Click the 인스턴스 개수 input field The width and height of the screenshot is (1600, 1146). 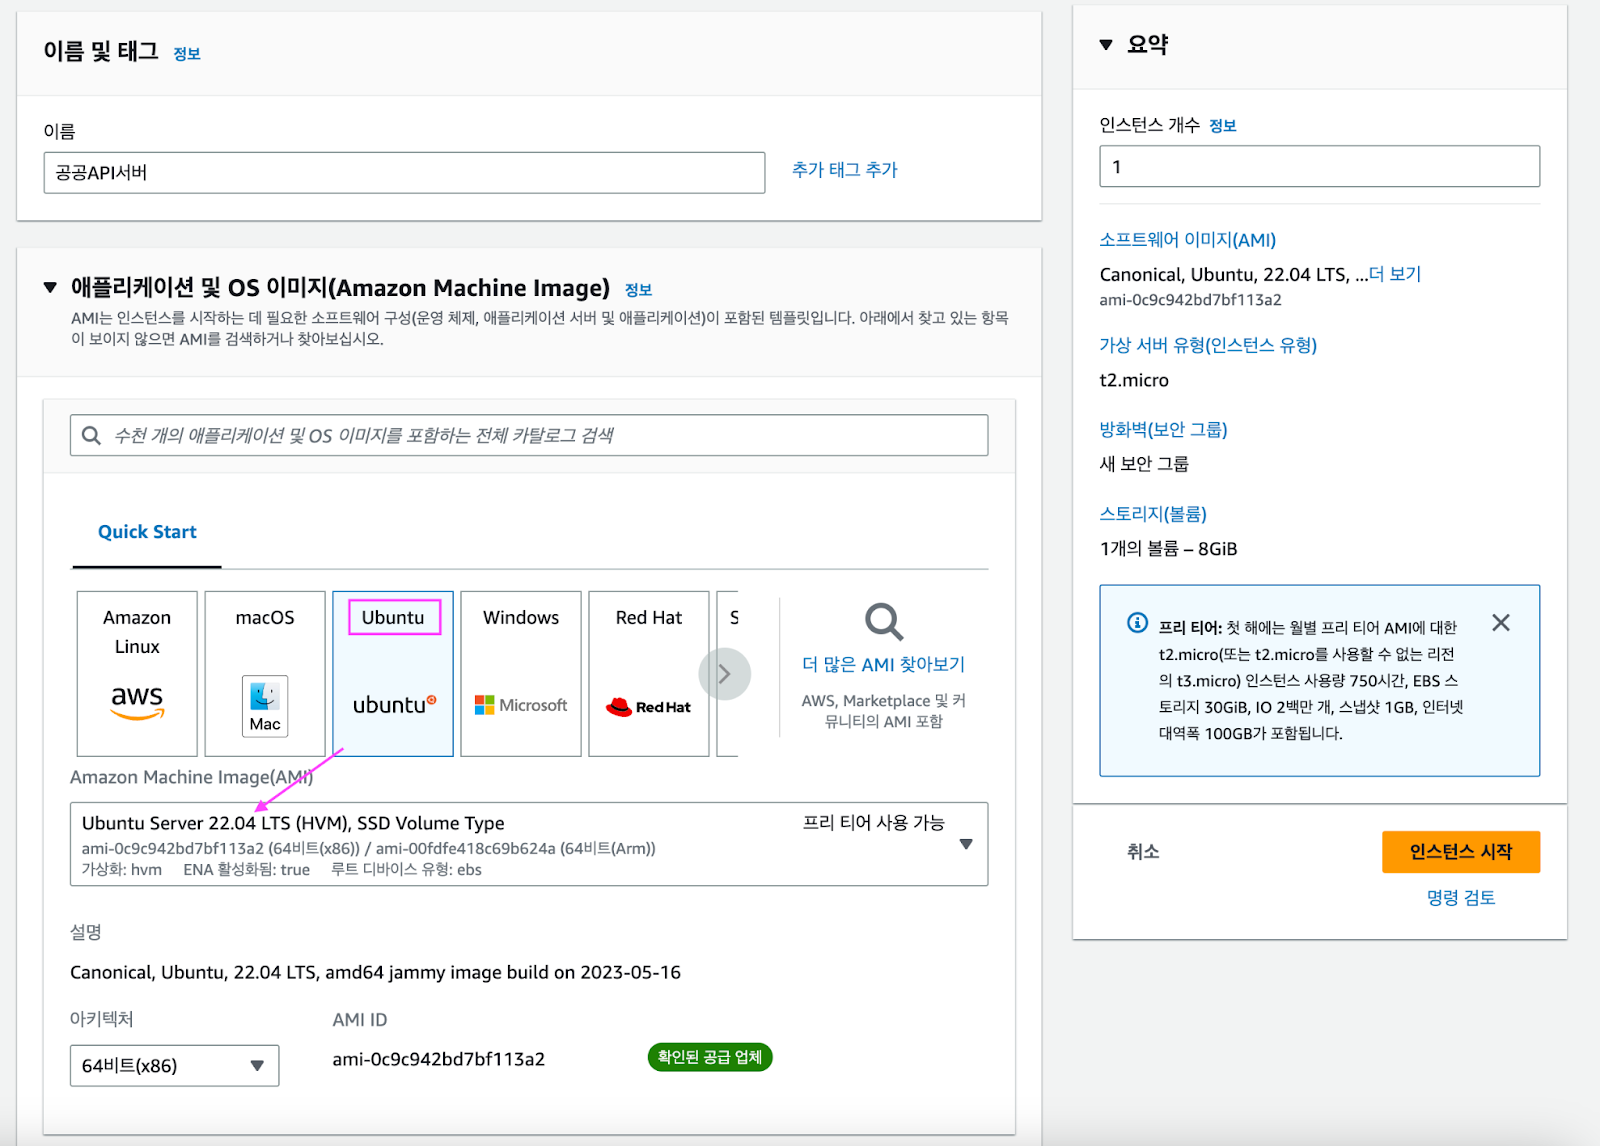(1319, 166)
